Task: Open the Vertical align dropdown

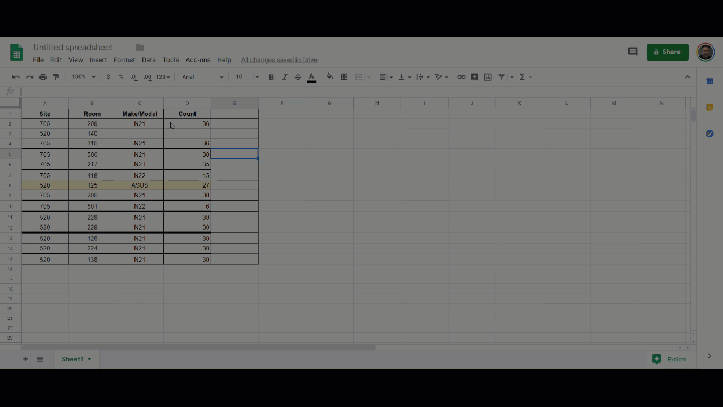Action: pos(404,77)
